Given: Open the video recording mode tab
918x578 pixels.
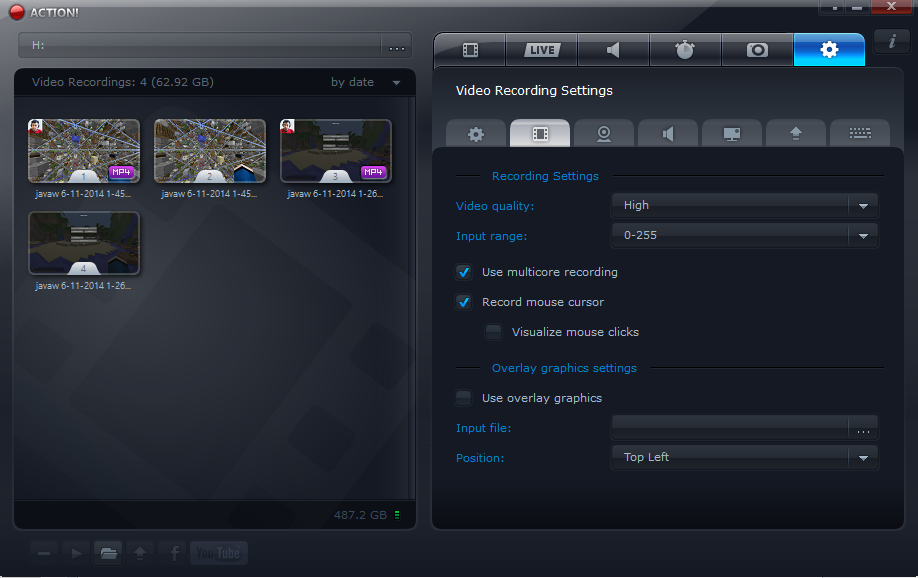Looking at the screenshot, I should pyautogui.click(x=470, y=50).
